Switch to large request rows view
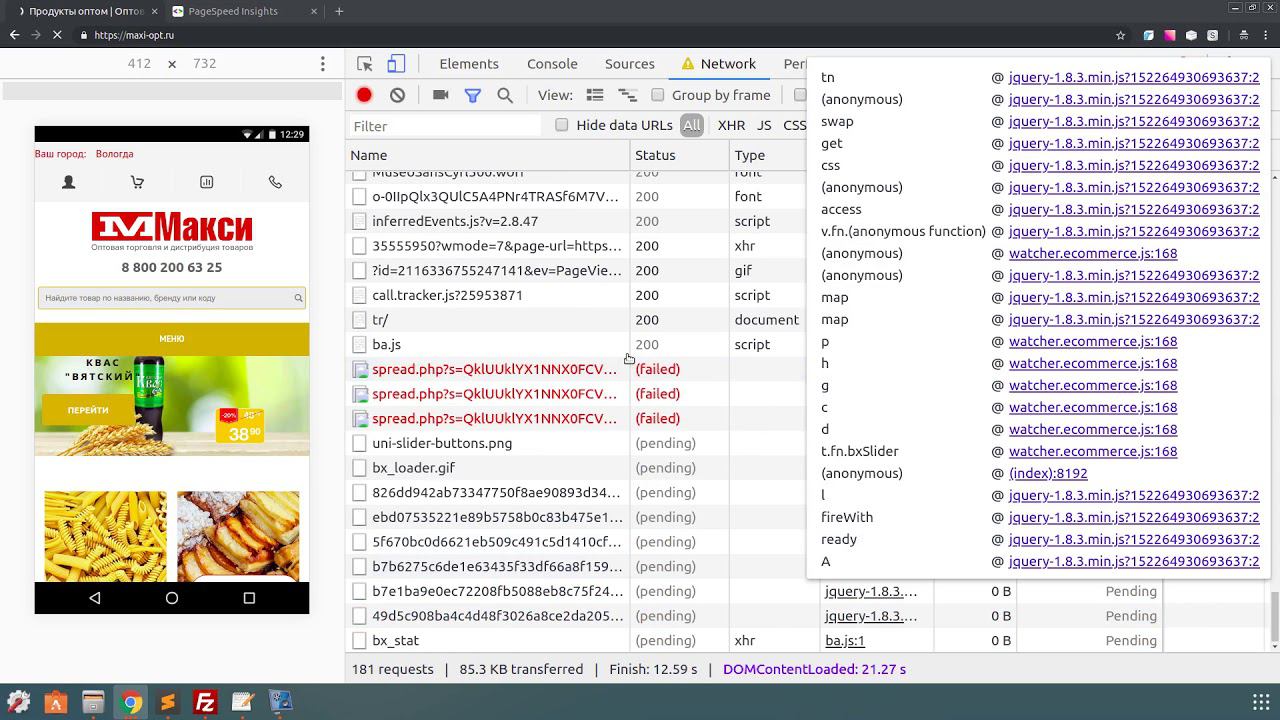The height and width of the screenshot is (720, 1280). click(595, 95)
